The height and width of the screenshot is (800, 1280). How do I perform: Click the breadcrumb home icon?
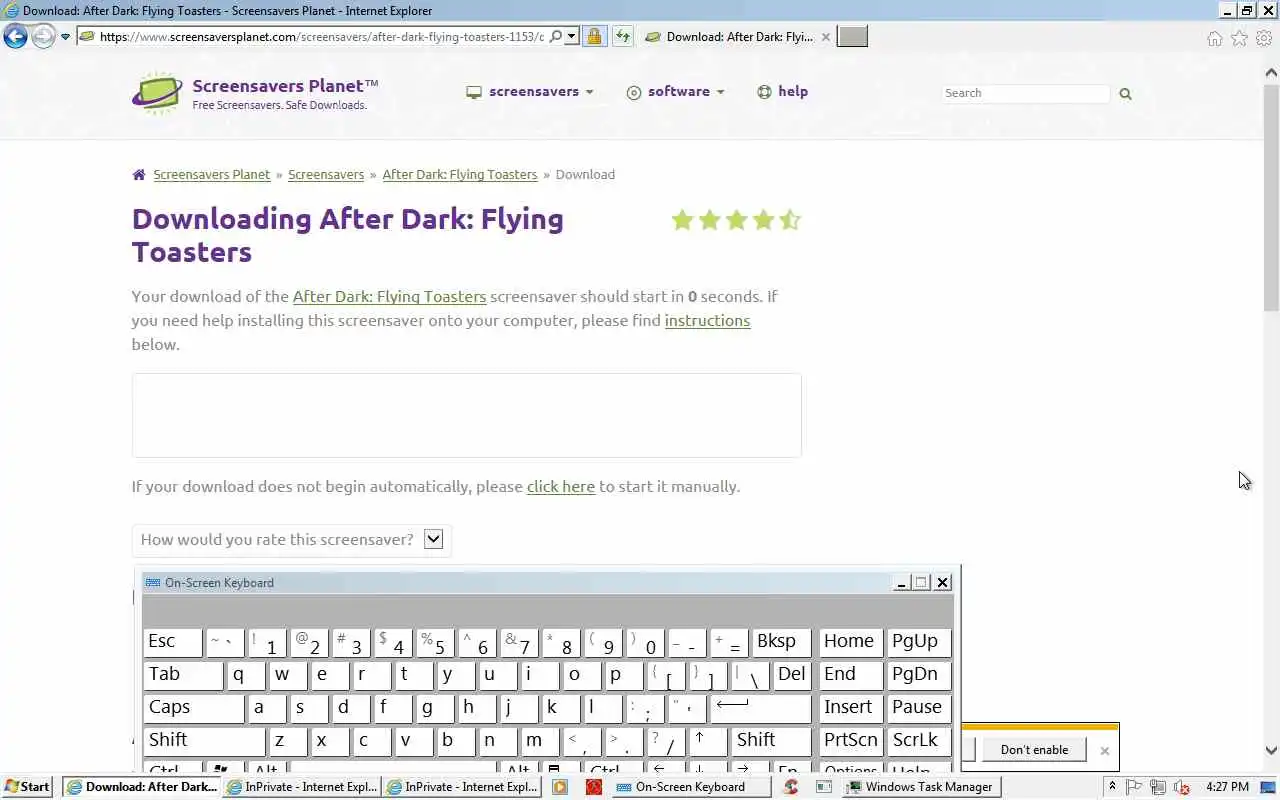(139, 174)
